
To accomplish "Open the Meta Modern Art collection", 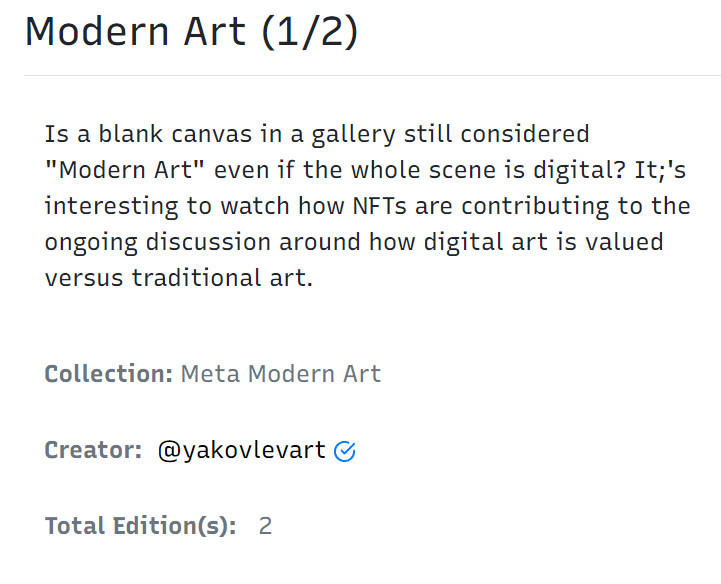I will pos(281,373).
